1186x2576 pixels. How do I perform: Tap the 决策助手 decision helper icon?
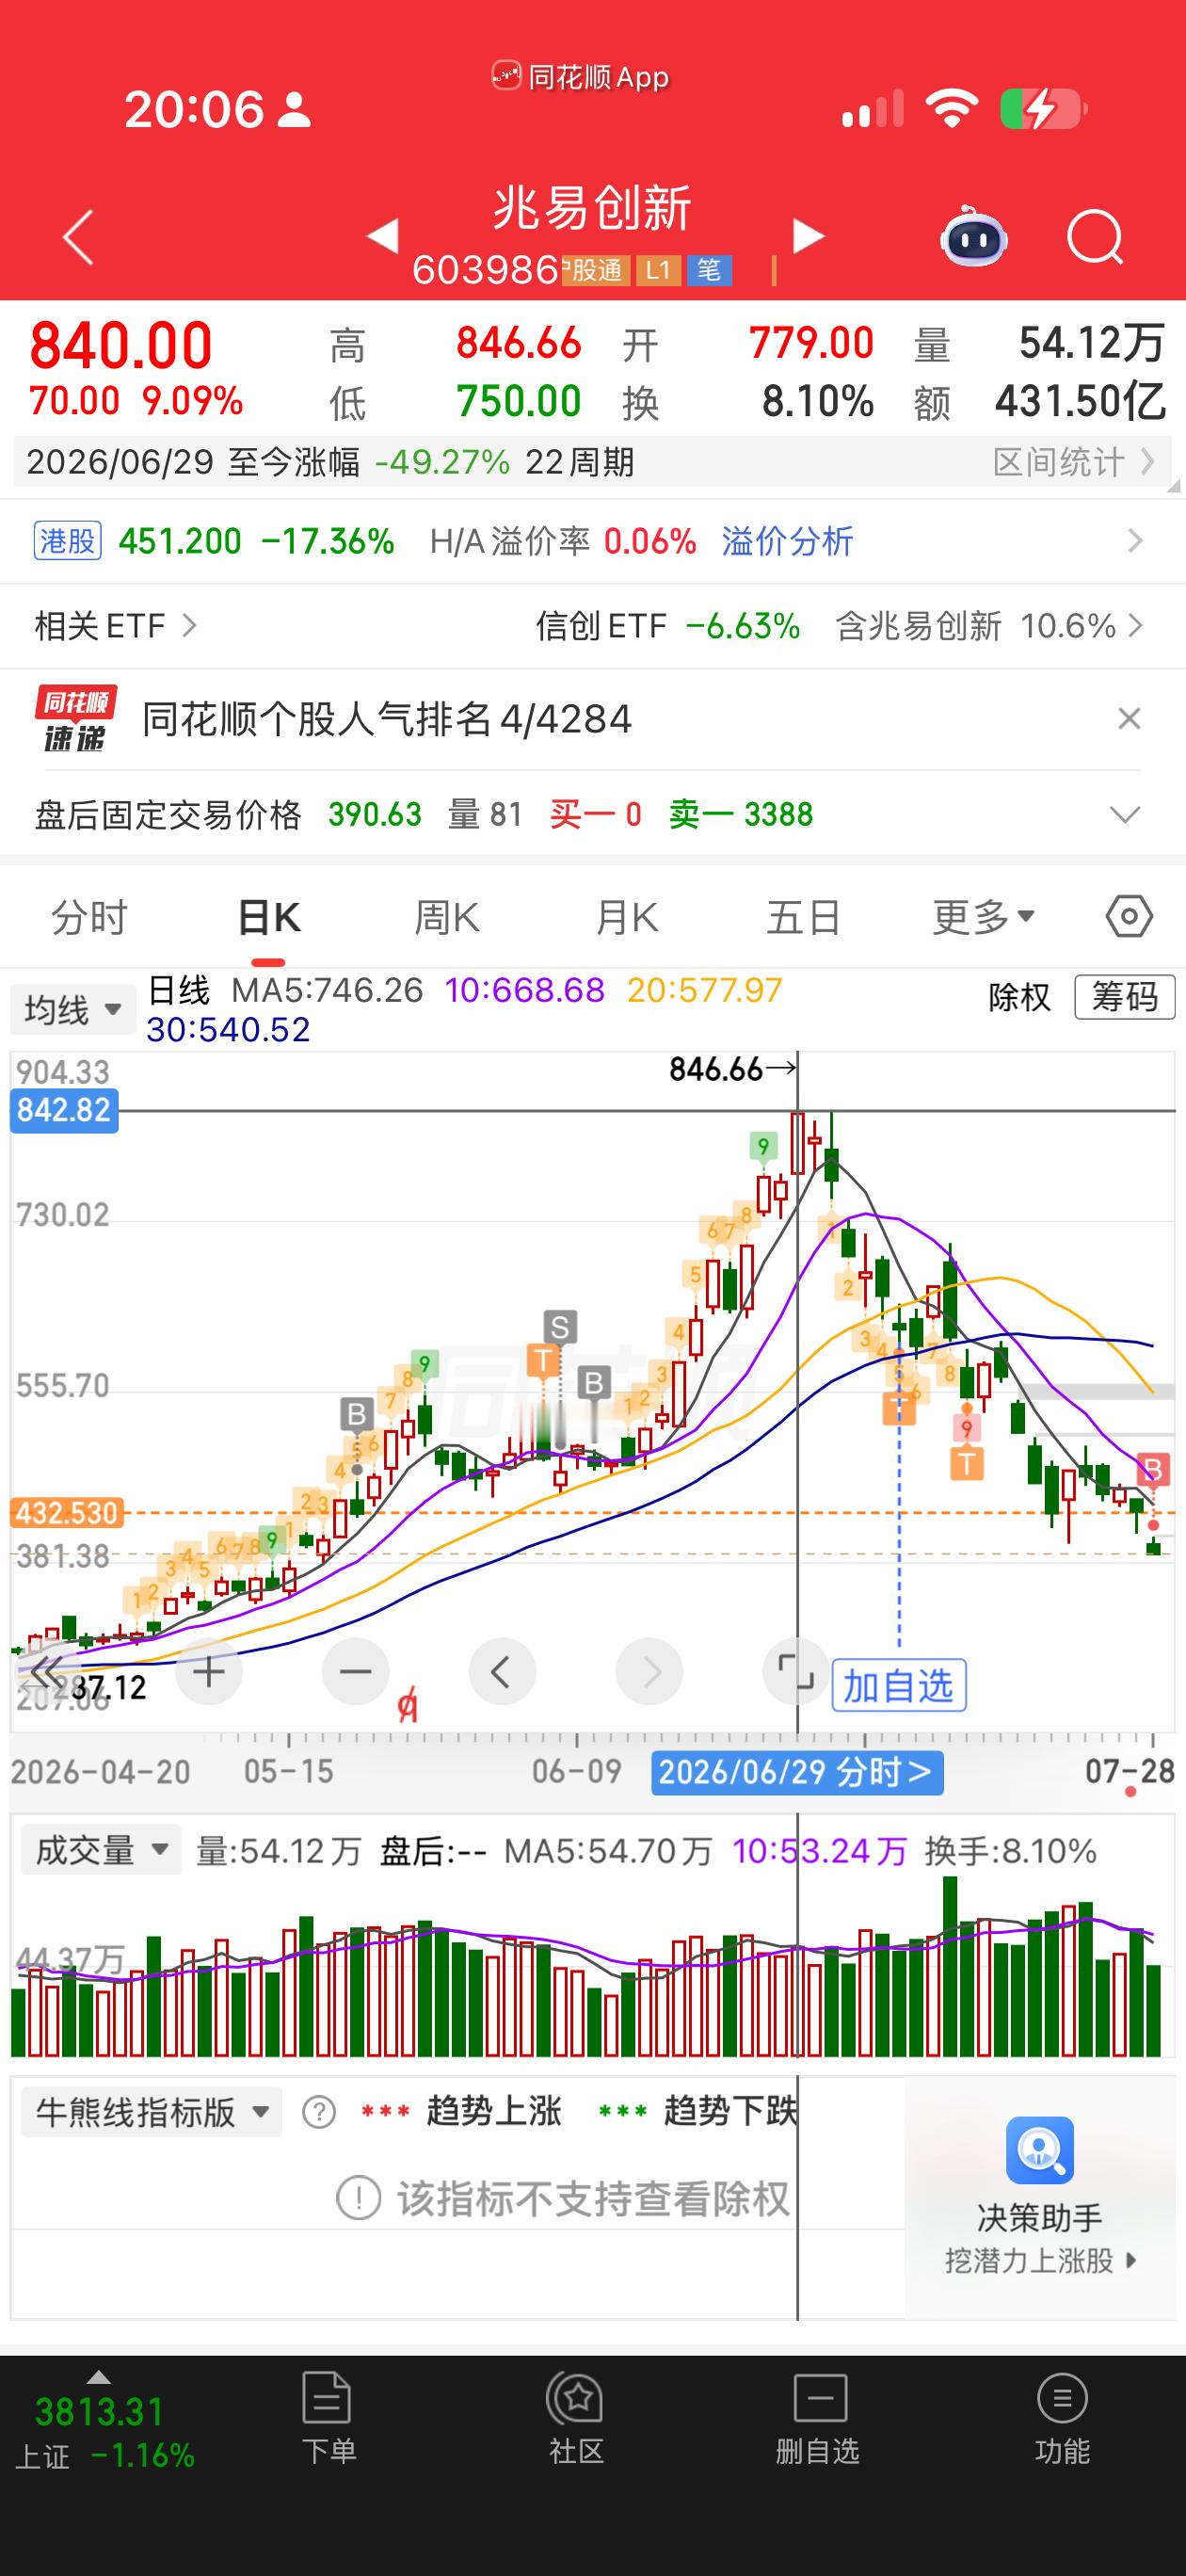1040,2150
